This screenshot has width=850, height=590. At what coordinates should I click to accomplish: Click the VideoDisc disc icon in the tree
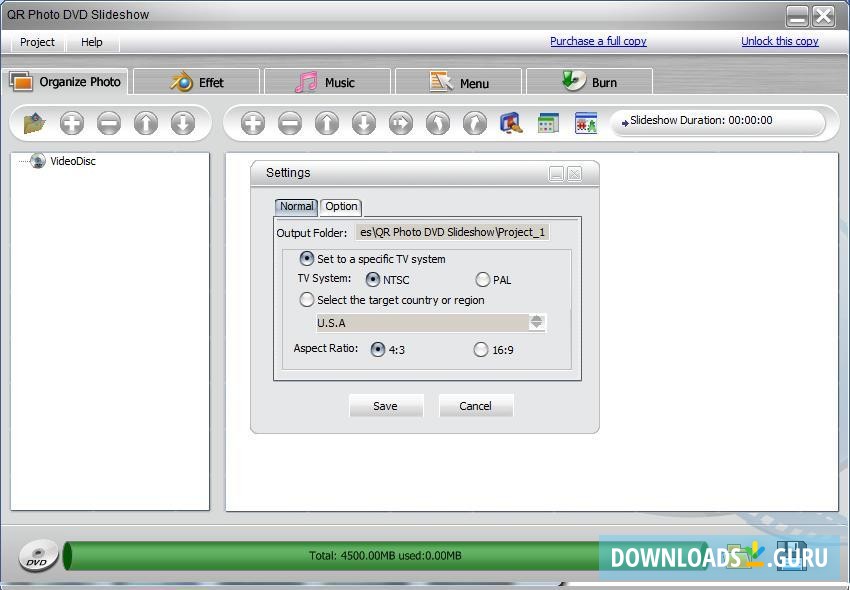(37, 161)
